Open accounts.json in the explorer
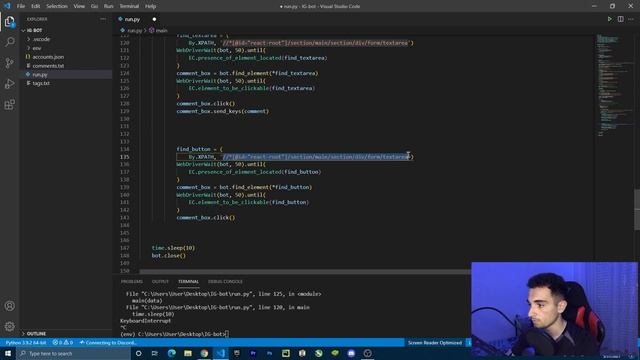The height and width of the screenshot is (360, 640). pos(48,57)
